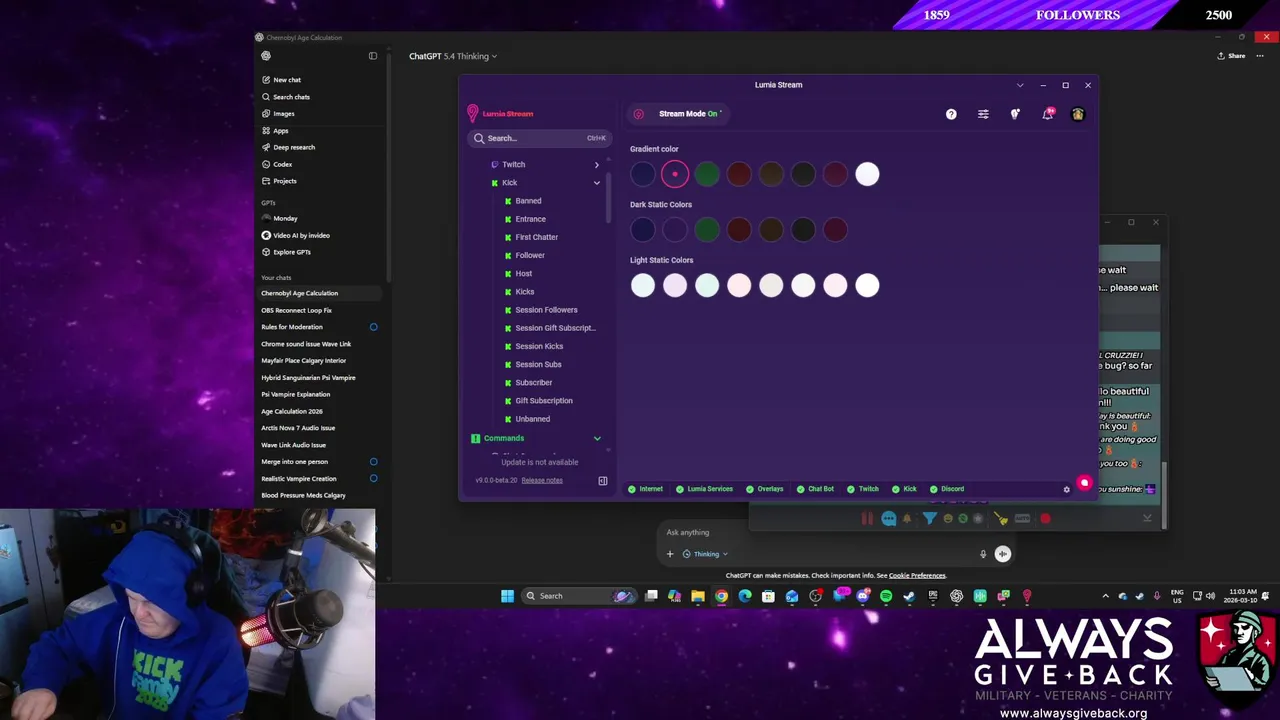Click the broom clear icon in overlay toolbar
The width and height of the screenshot is (1280, 720).
pos(1001,518)
